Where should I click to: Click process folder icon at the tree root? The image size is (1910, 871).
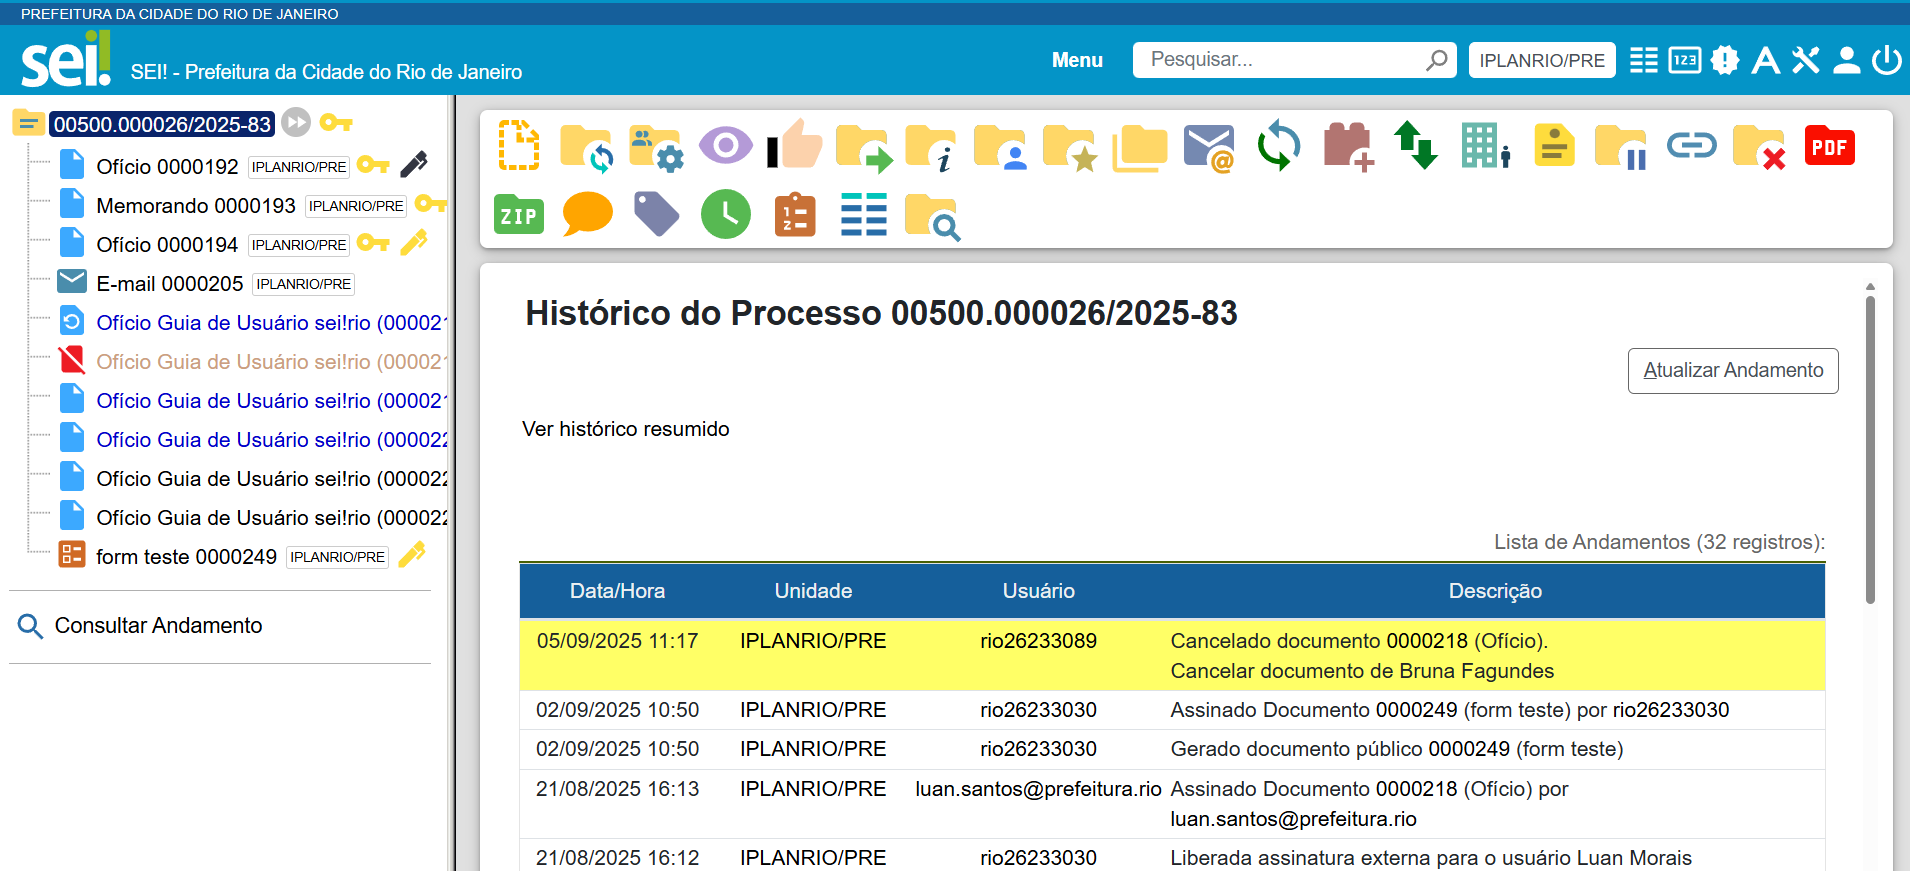pos(28,123)
